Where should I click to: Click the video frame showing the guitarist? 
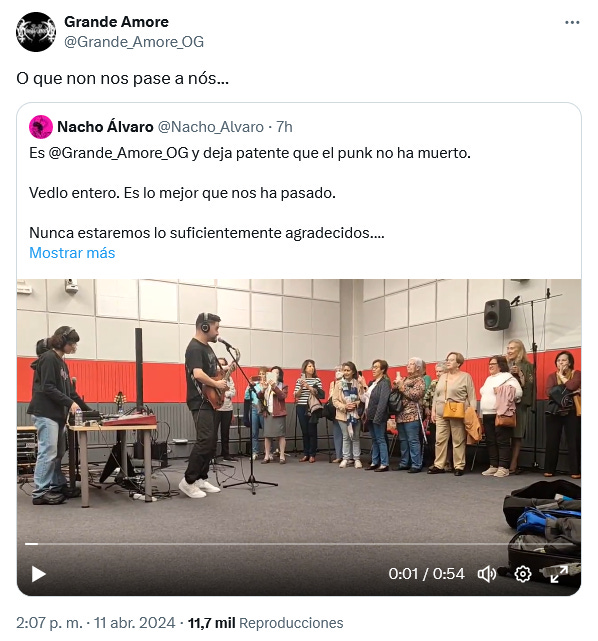tap(299, 409)
